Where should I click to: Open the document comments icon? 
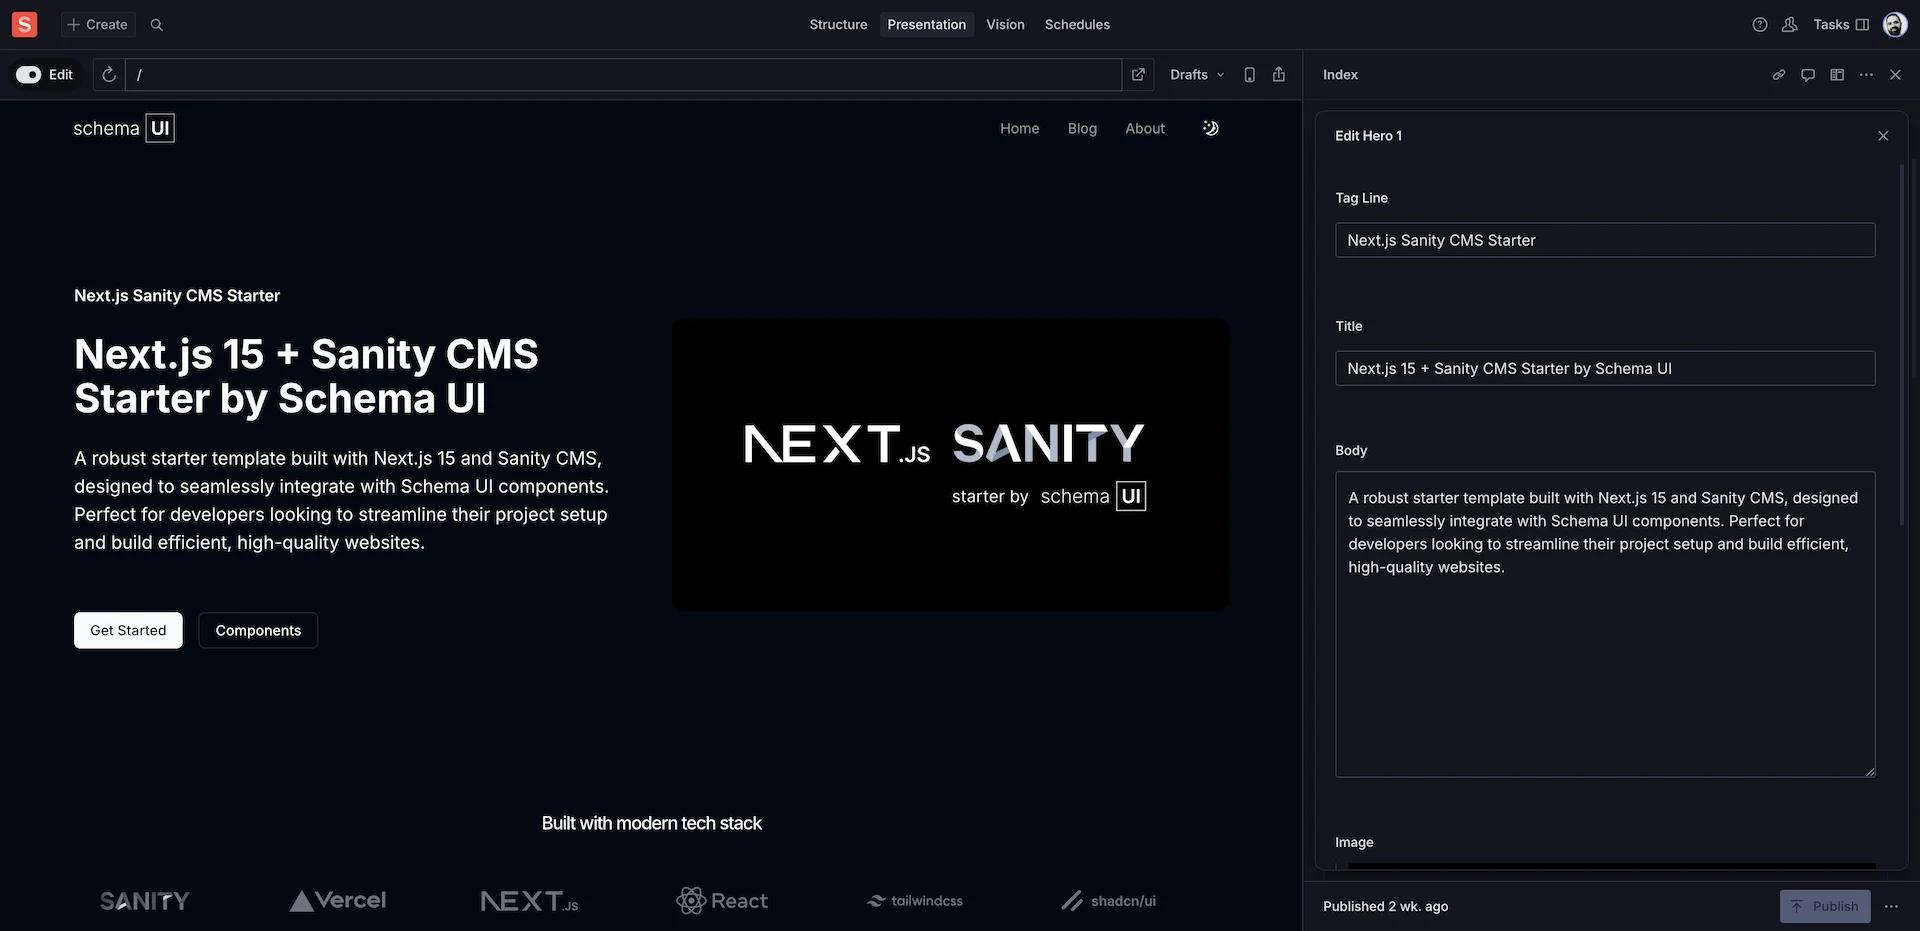pyautogui.click(x=1808, y=75)
